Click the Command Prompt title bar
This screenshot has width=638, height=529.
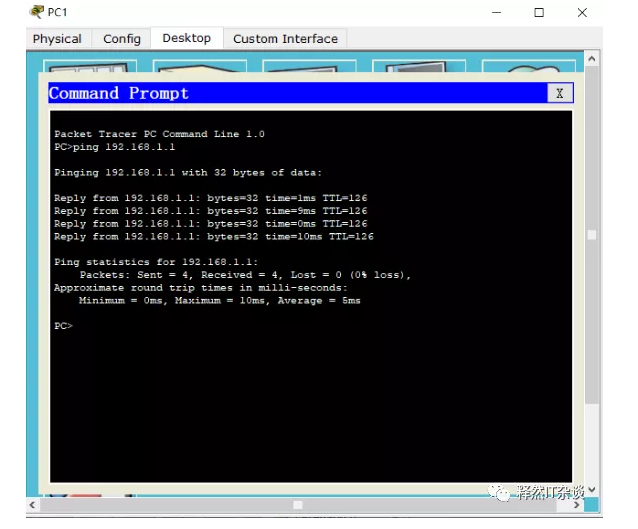point(298,93)
